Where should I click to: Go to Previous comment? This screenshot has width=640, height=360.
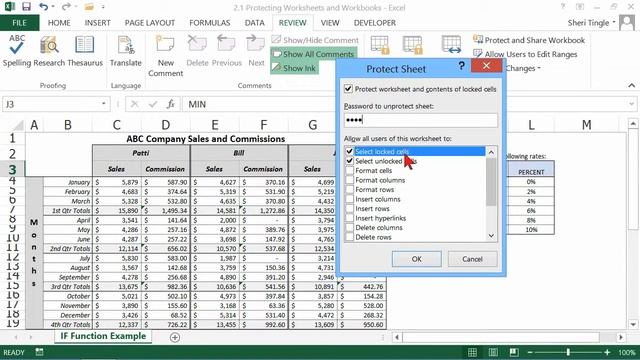point(227,51)
